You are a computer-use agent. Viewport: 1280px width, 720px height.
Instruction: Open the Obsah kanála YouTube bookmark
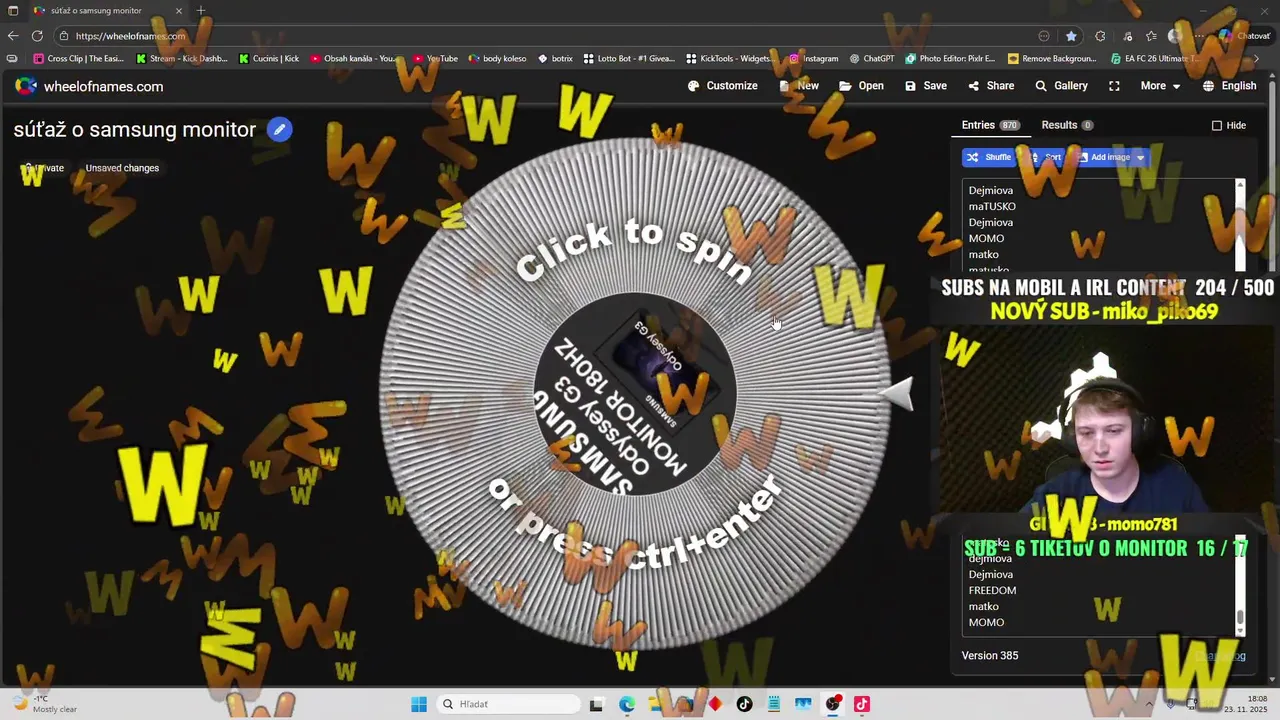355,59
